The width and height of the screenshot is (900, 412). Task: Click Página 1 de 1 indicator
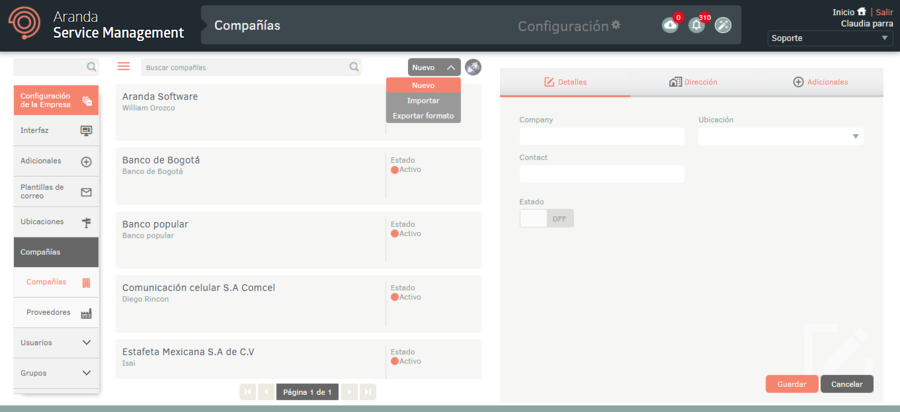tap(308, 392)
